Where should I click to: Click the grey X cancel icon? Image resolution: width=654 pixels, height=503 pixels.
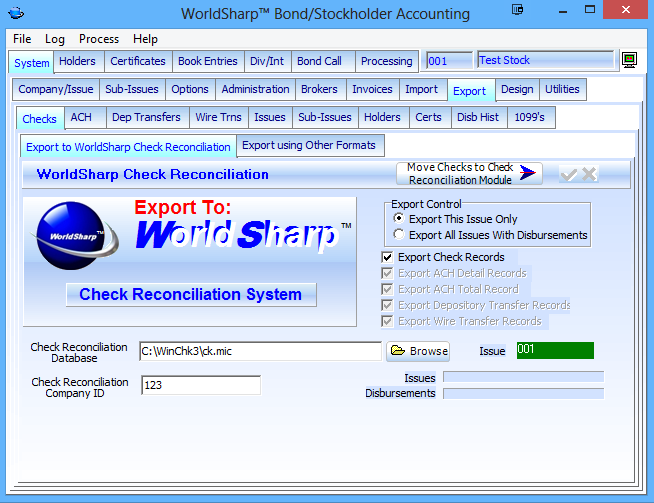click(589, 174)
